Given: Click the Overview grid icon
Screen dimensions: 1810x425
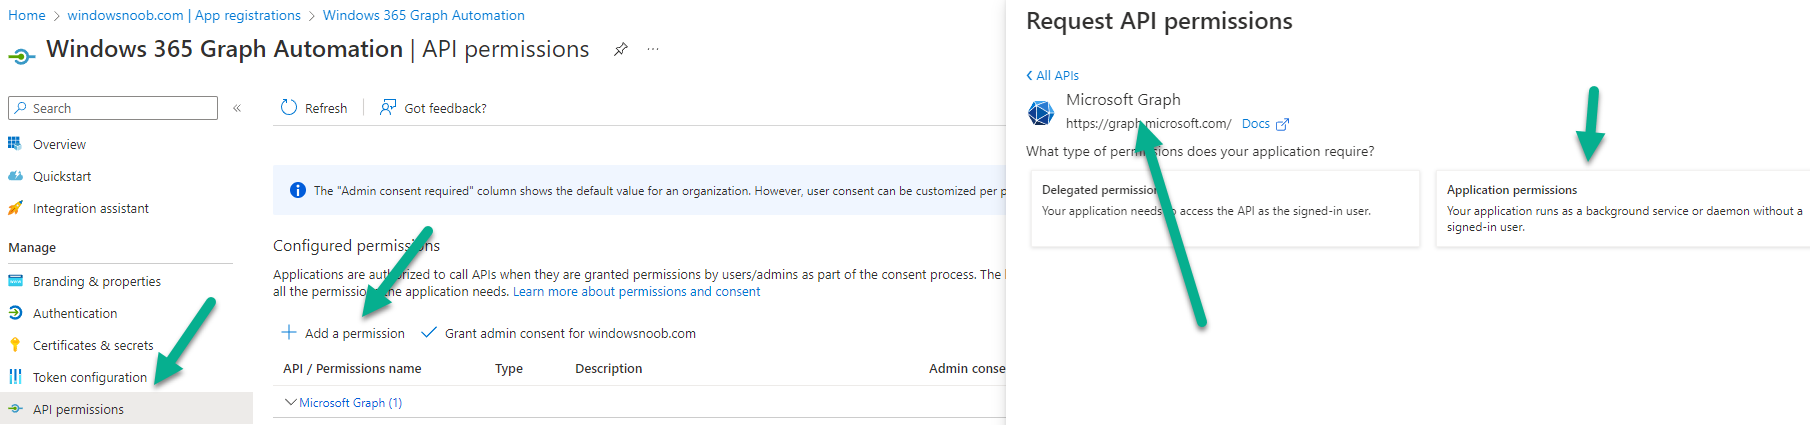Looking at the screenshot, I should point(15,144).
